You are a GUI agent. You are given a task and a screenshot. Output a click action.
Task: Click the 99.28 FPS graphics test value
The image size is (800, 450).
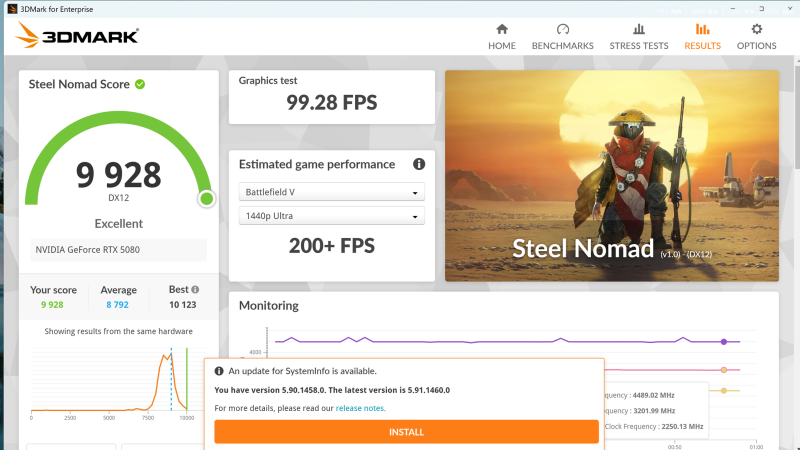(332, 103)
